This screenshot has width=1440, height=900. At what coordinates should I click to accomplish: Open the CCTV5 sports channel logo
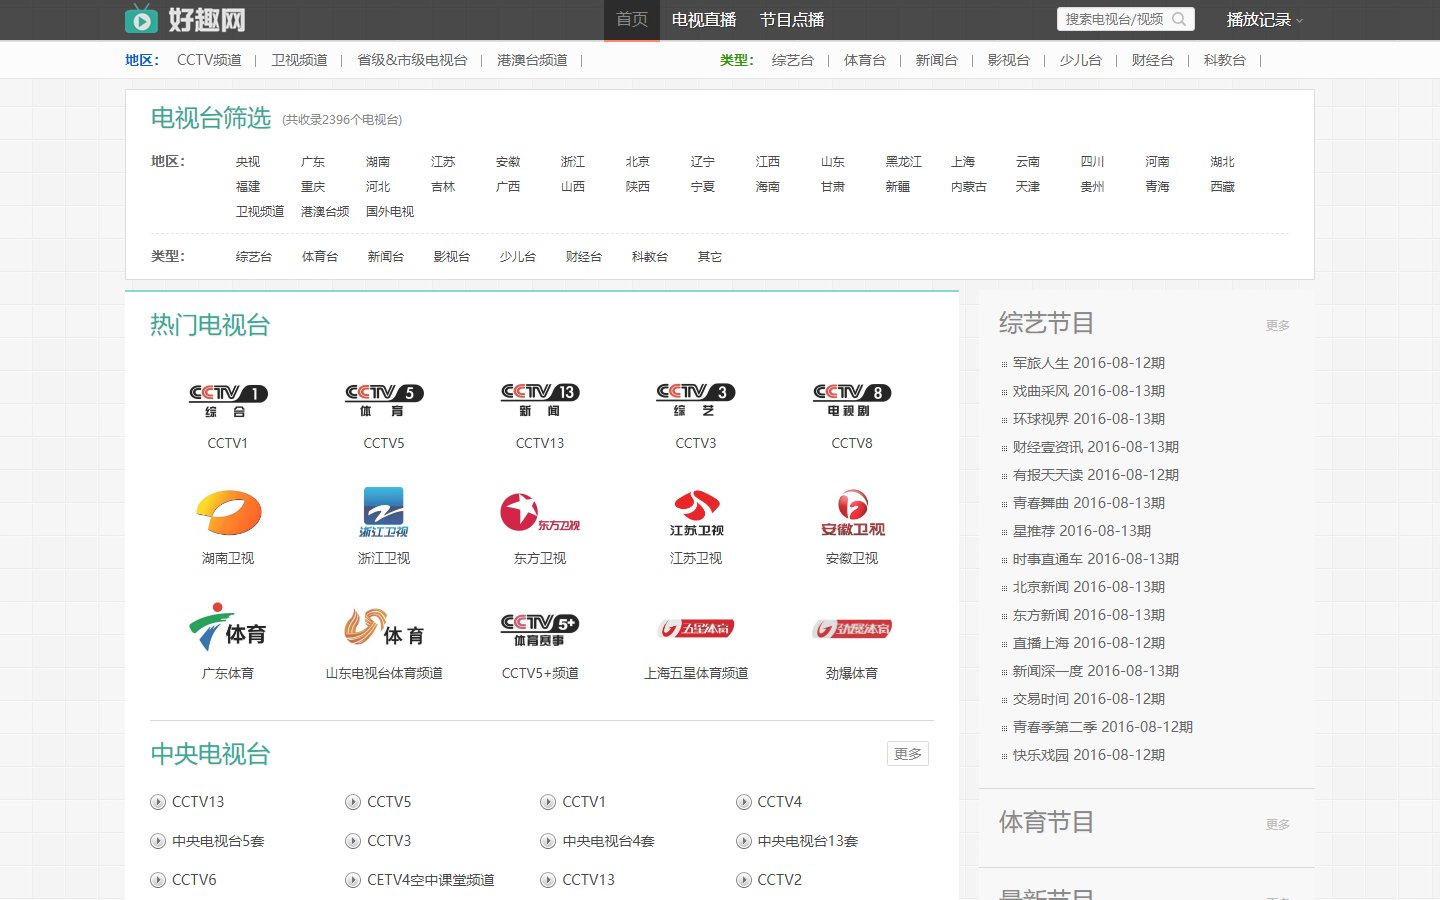pos(384,401)
